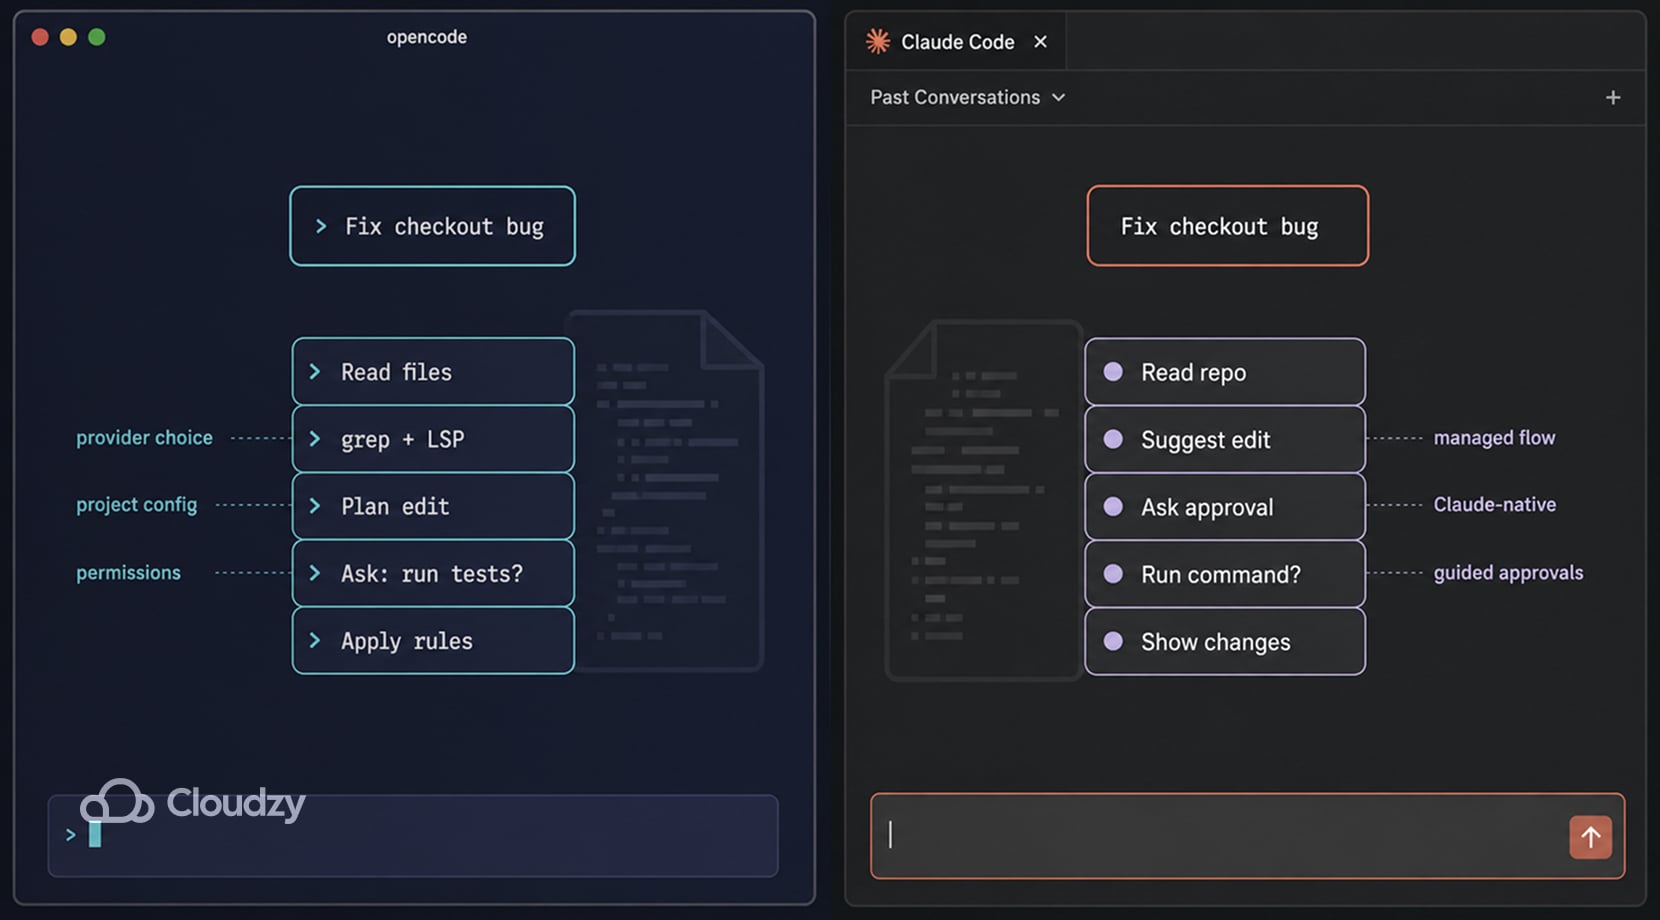
Task: Click the chevron icon inside Read files step
Action: 315,371
